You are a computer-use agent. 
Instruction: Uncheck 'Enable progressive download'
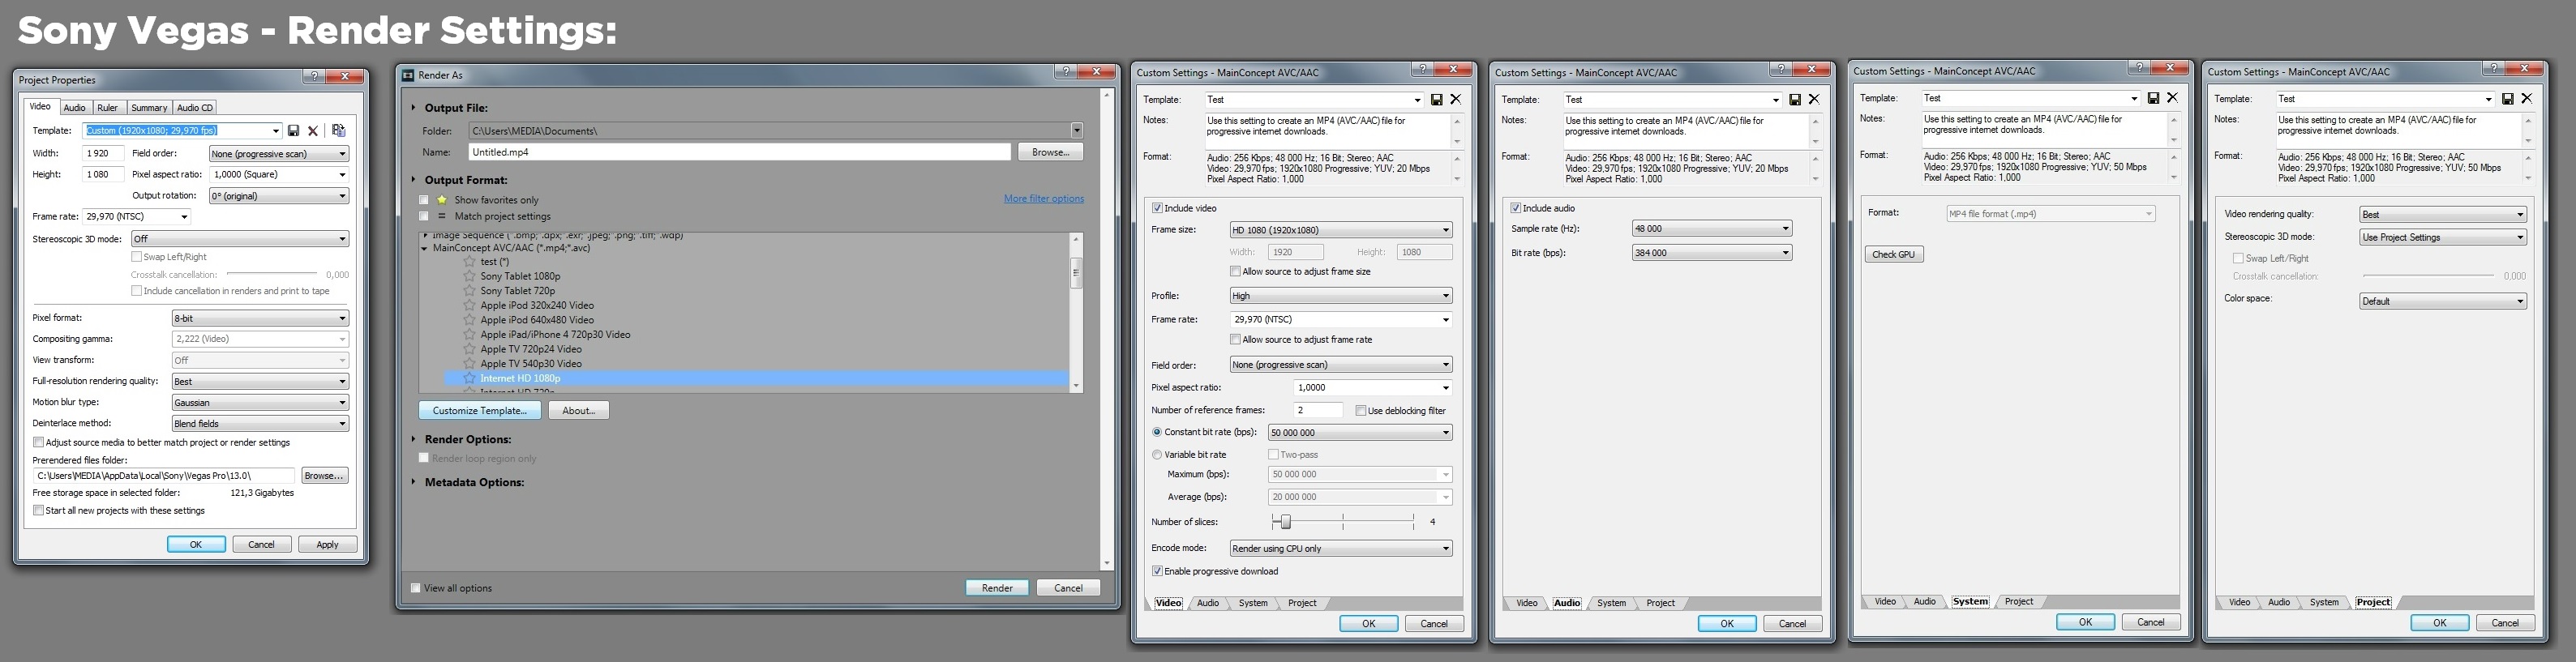click(1157, 571)
